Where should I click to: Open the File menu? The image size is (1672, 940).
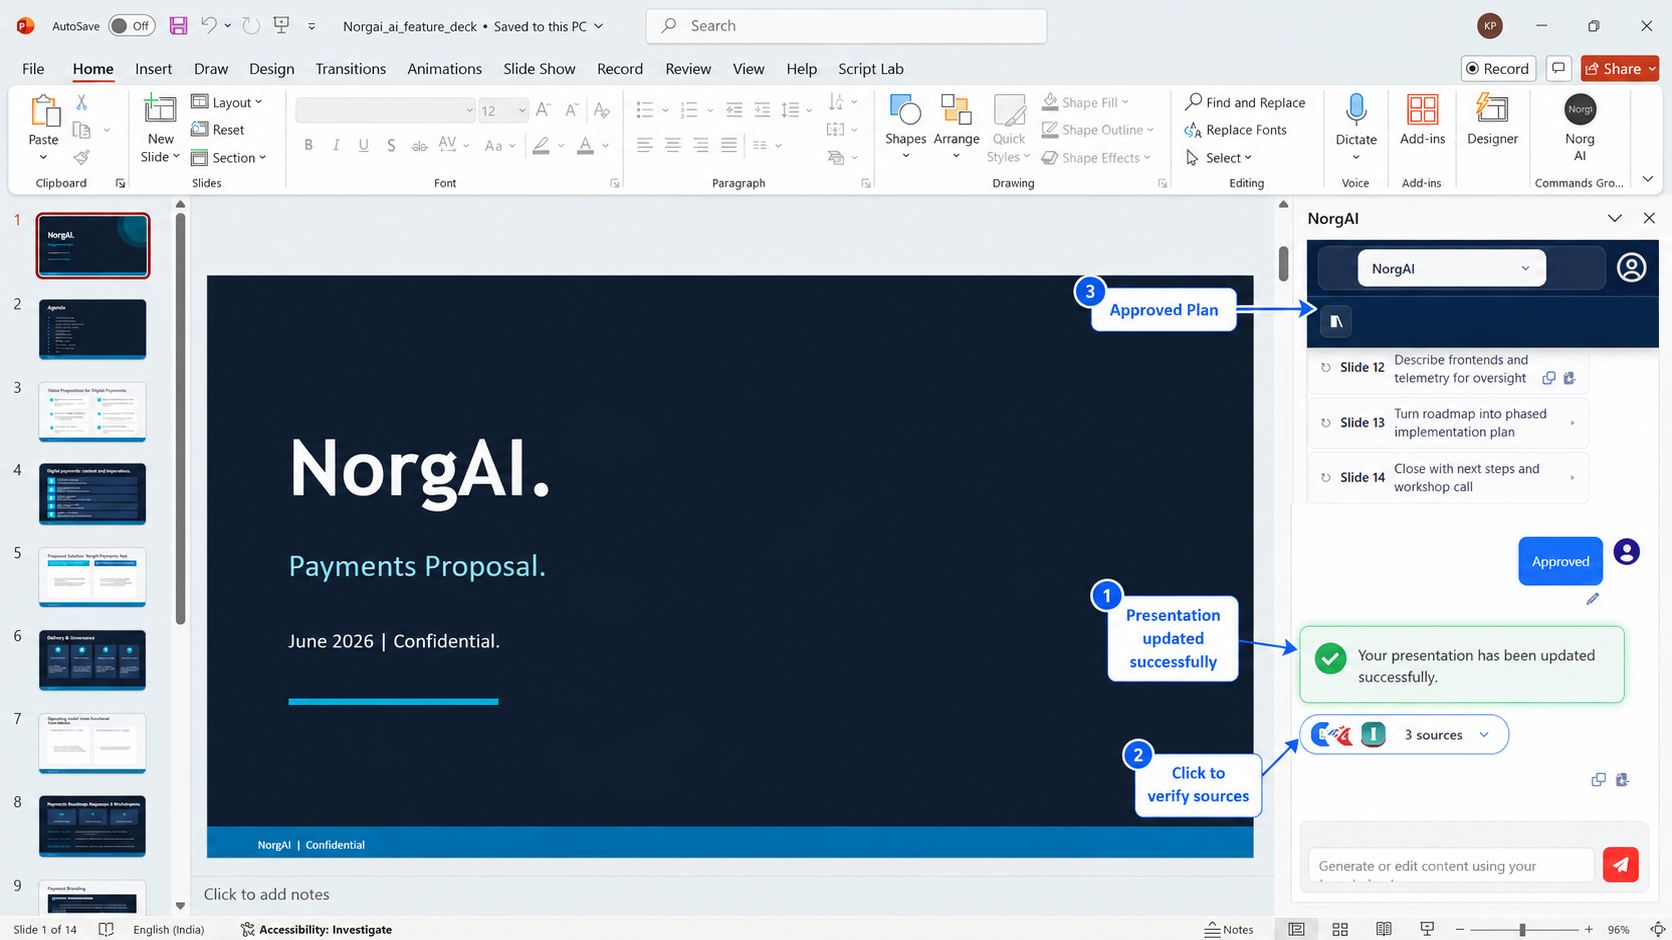[x=33, y=69]
